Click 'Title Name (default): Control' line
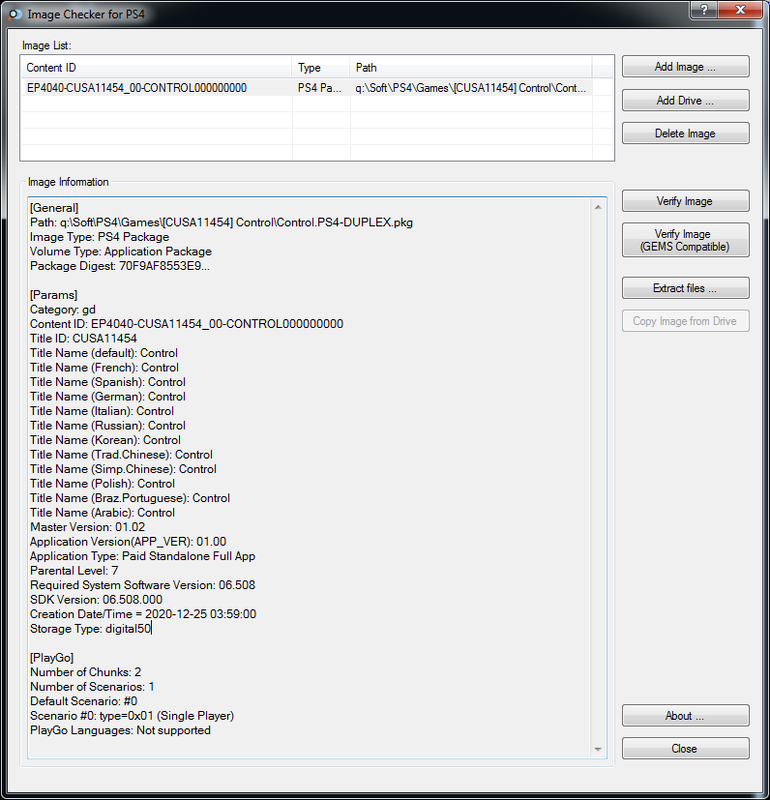The width and height of the screenshot is (770, 800). [x=104, y=353]
